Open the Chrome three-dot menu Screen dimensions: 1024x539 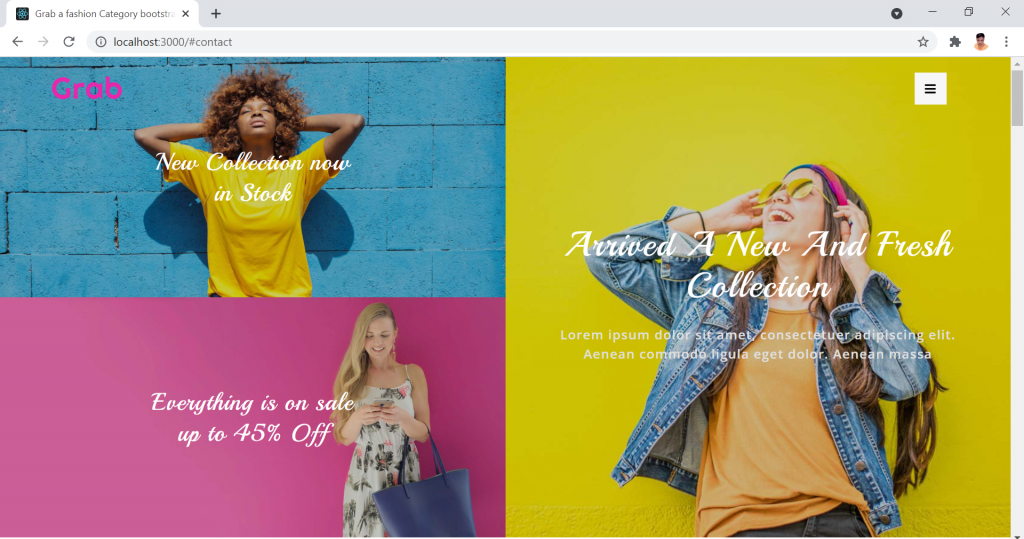point(1006,42)
